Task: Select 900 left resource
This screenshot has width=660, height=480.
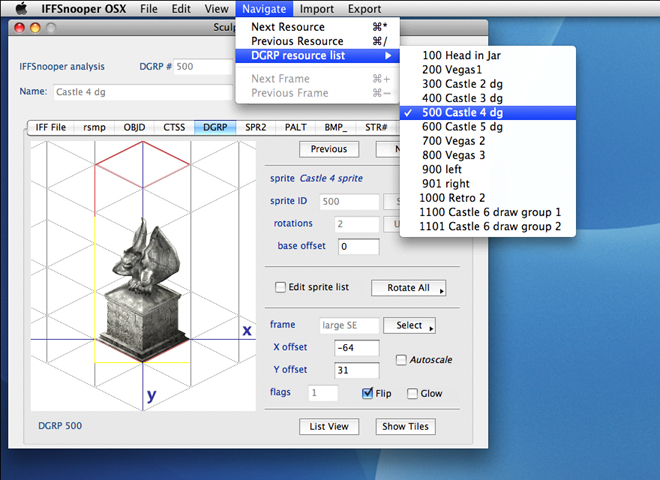Action: tap(488, 170)
